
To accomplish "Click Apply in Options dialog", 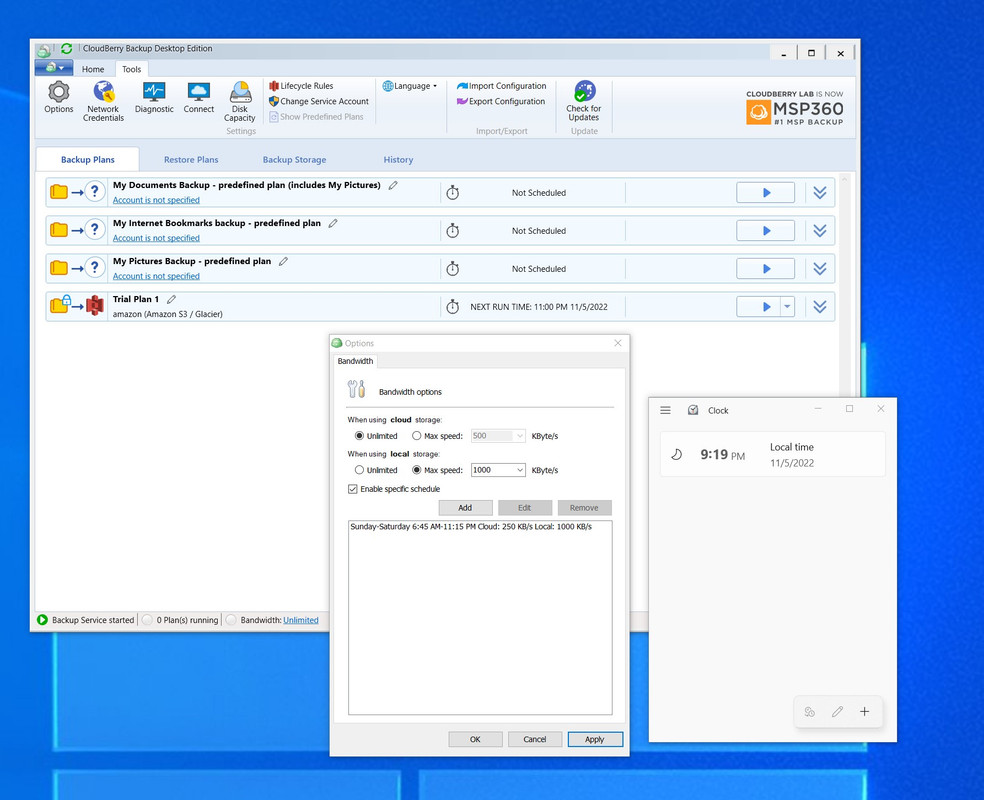I will tap(595, 739).
